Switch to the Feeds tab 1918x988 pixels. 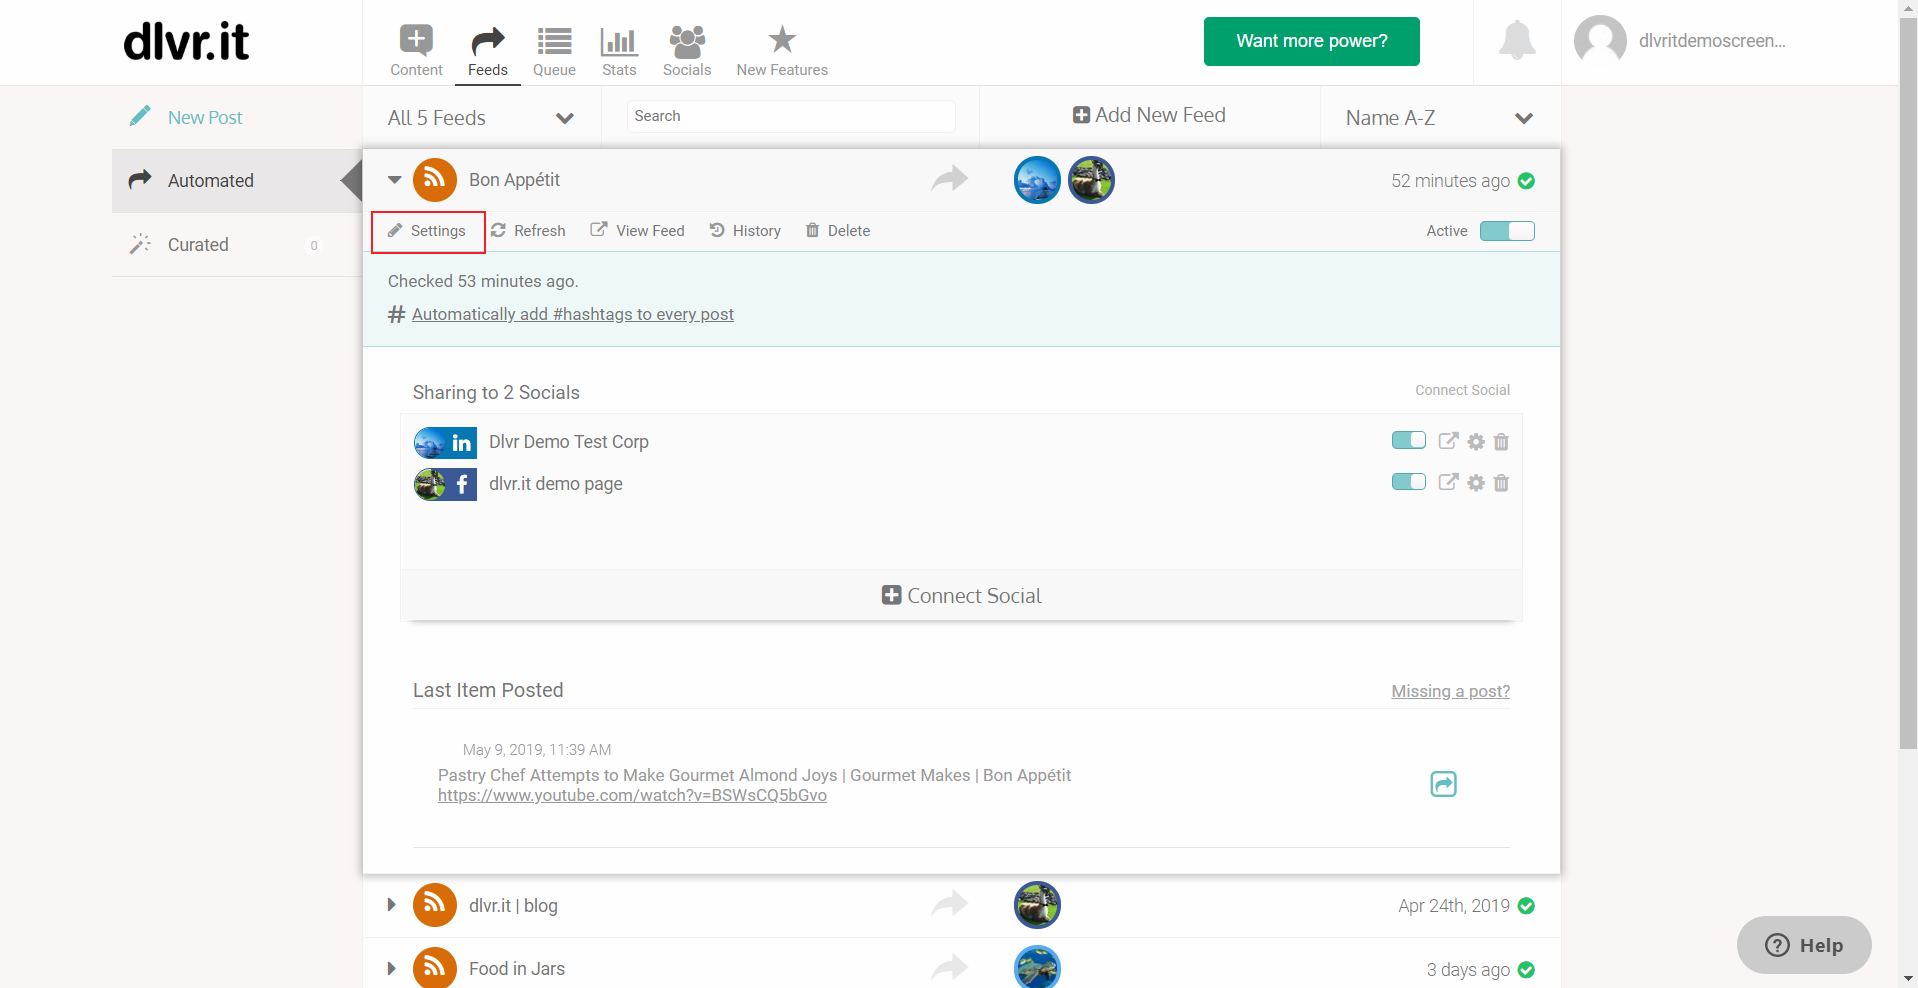(487, 50)
